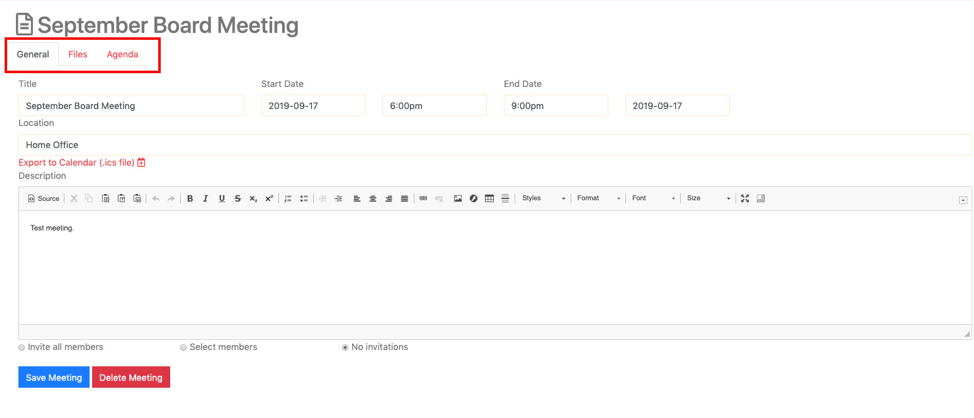Apply italic formatting in the editor
Image resolution: width=974 pixels, height=418 pixels.
pos(206,199)
